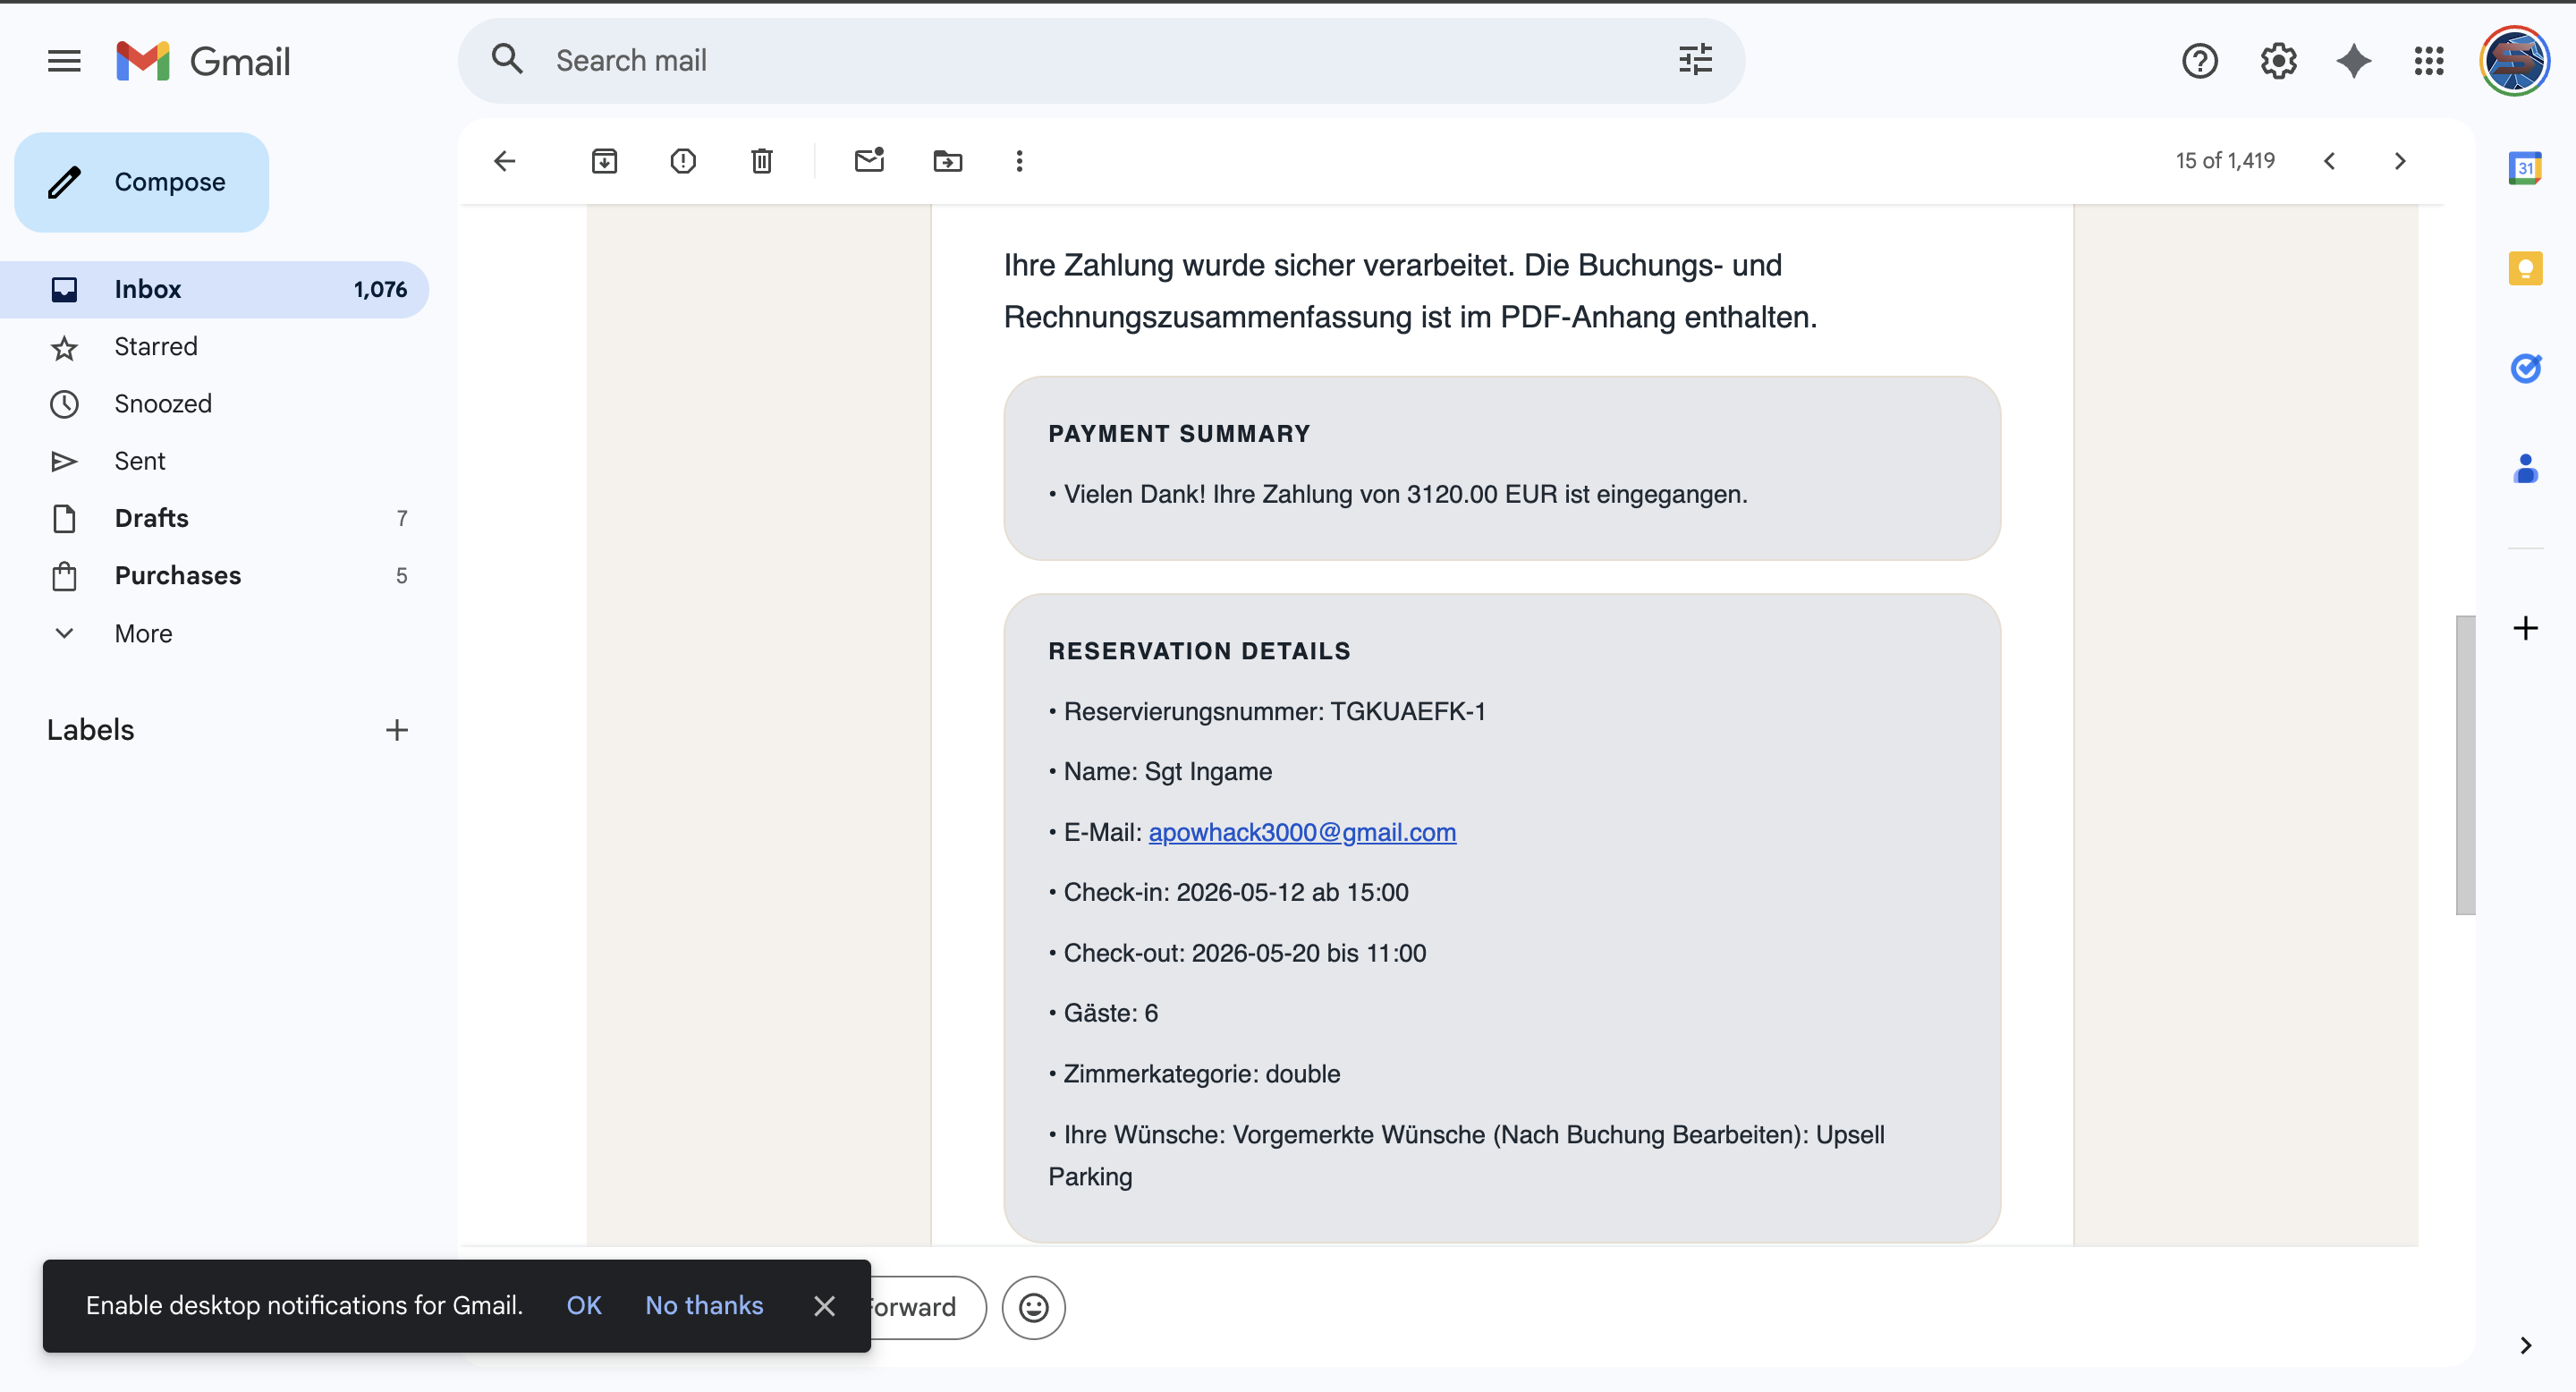This screenshot has width=2576, height=1392.
Task: Go back to inbox arrow
Action: point(505,161)
